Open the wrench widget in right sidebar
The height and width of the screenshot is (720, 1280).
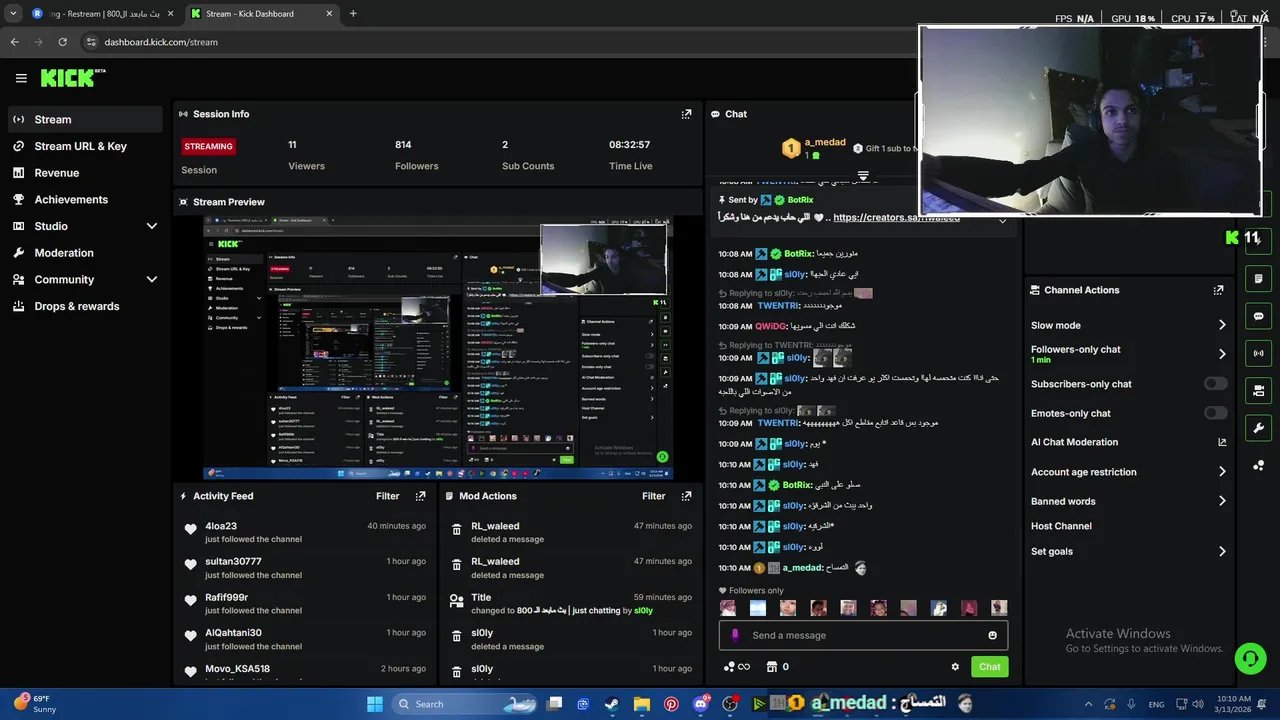point(1258,428)
